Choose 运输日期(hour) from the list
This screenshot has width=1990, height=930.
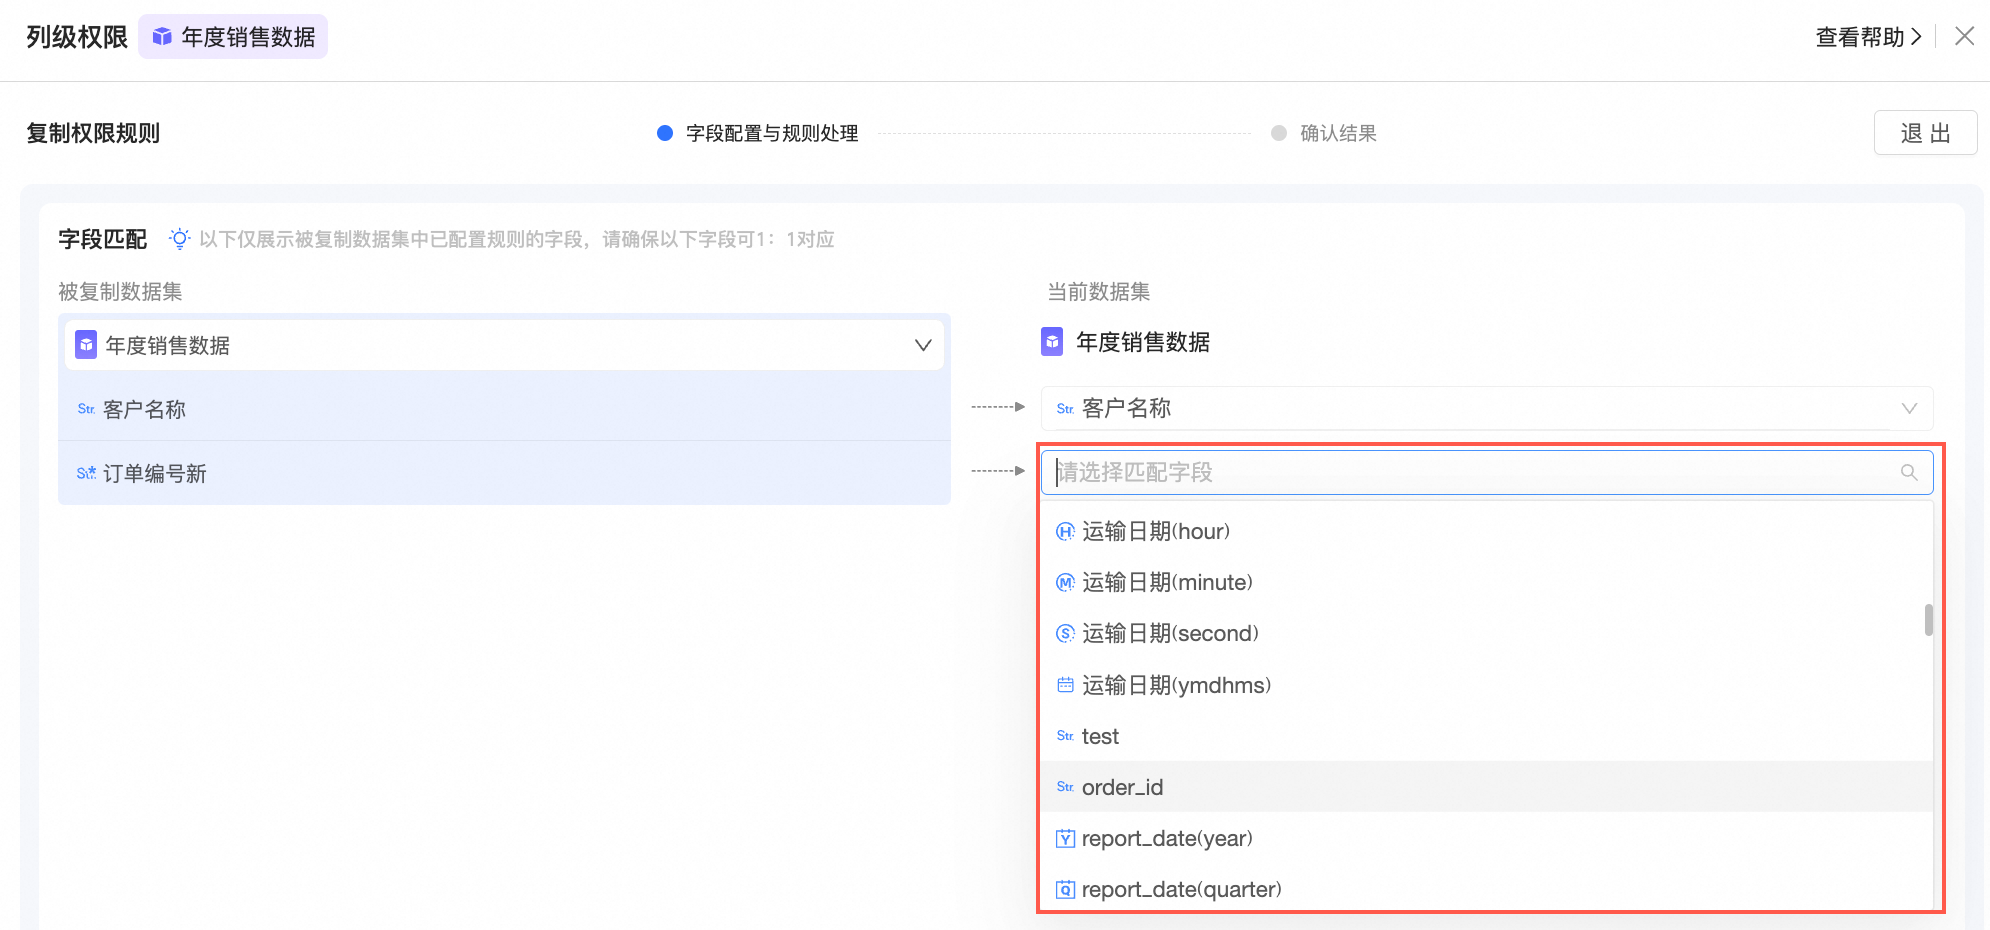1486,531
